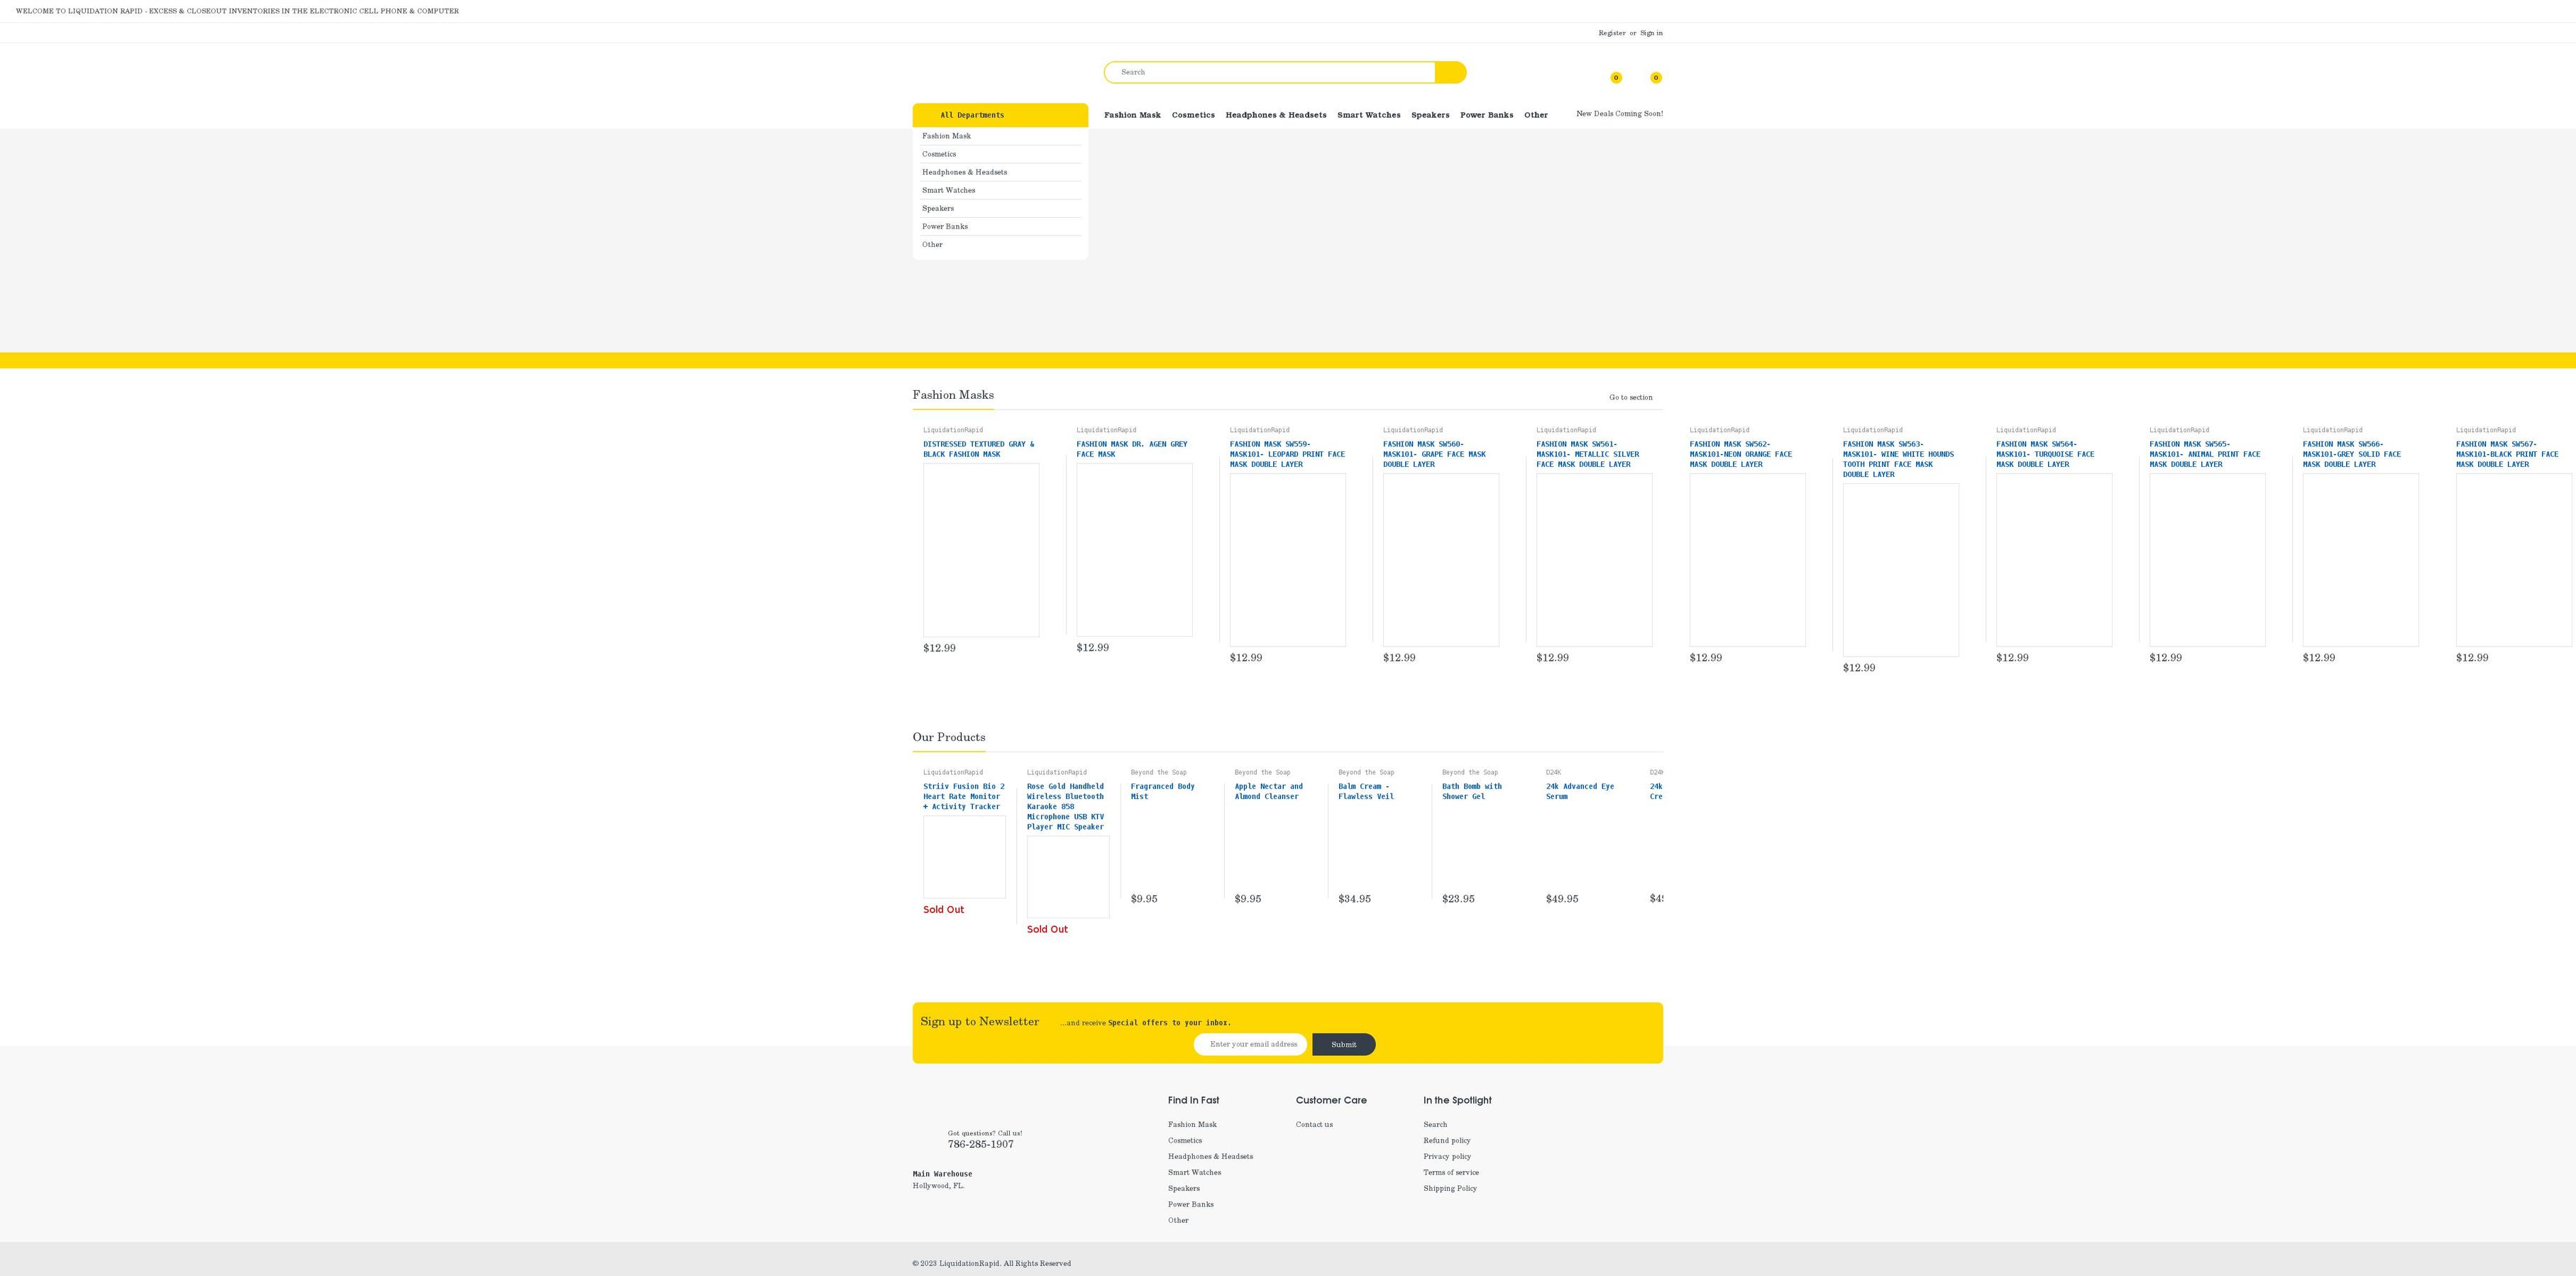Open the shopping cart icon showing 0
This screenshot has width=2576, height=1276.
[1656, 77]
